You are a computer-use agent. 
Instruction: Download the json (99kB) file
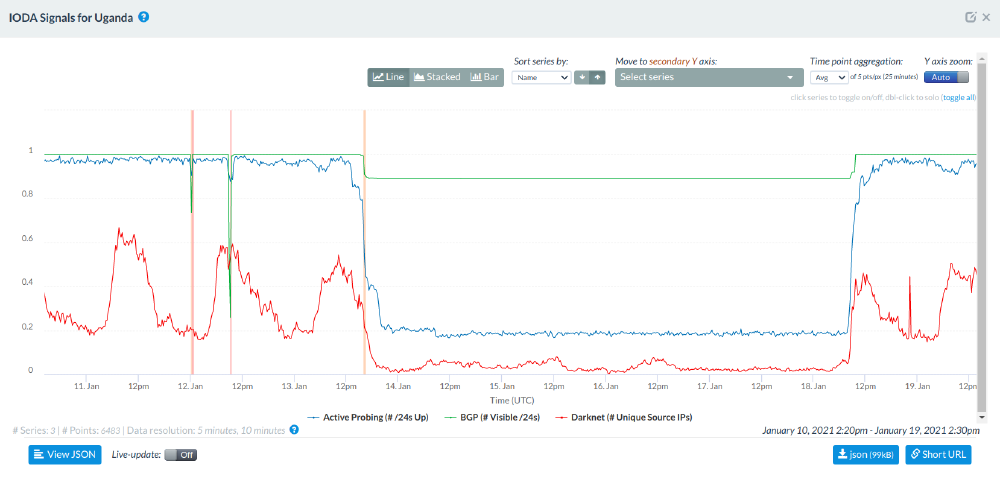click(x=865, y=455)
